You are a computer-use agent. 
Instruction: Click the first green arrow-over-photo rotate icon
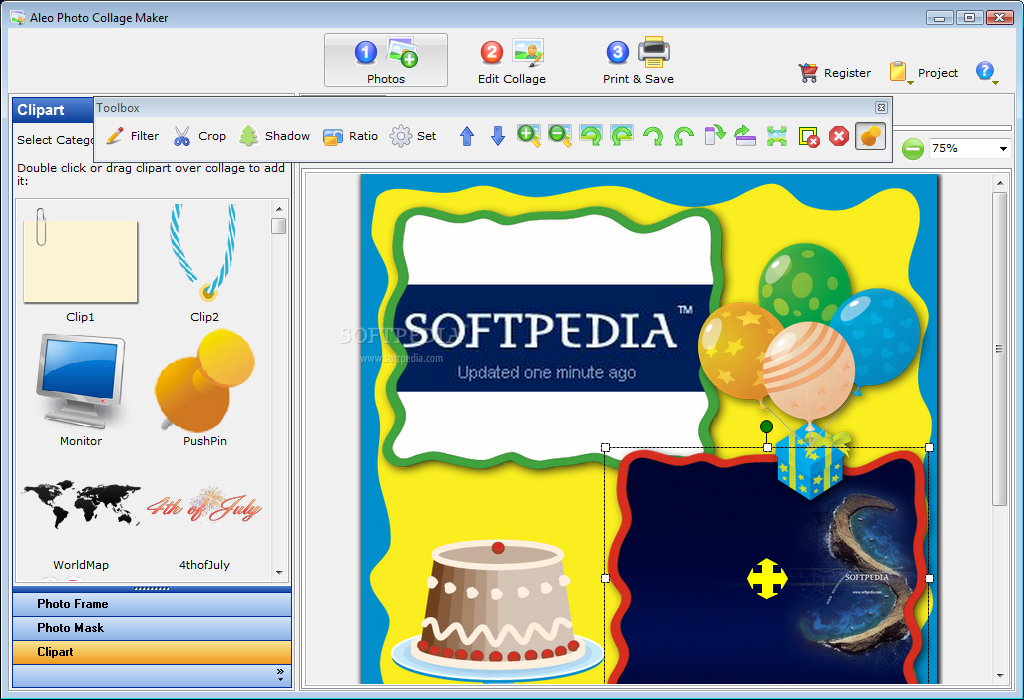click(591, 136)
